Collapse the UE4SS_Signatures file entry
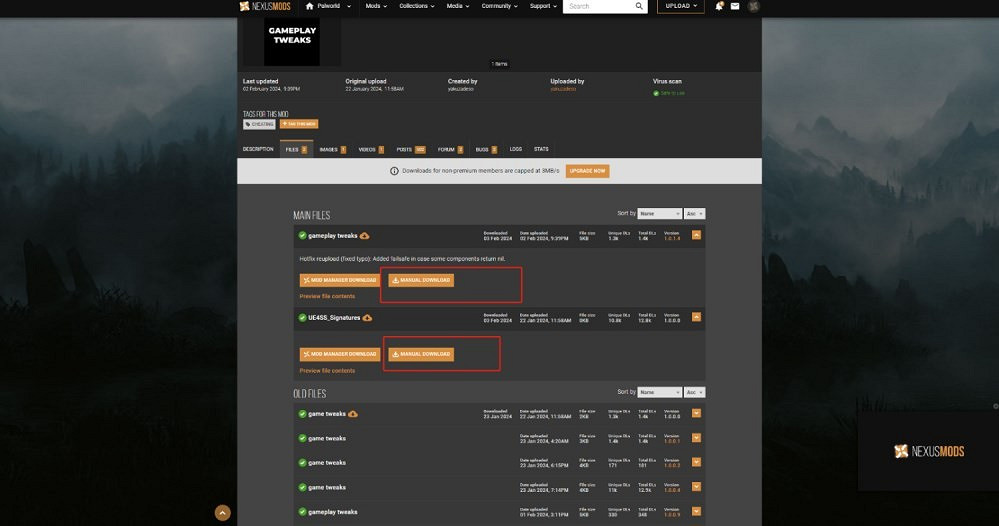Image resolution: width=999 pixels, height=526 pixels. (x=696, y=318)
